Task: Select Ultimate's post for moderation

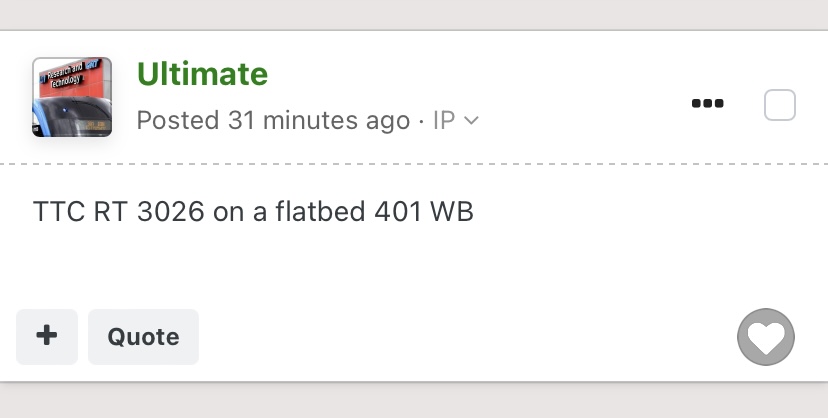Action: click(x=780, y=105)
